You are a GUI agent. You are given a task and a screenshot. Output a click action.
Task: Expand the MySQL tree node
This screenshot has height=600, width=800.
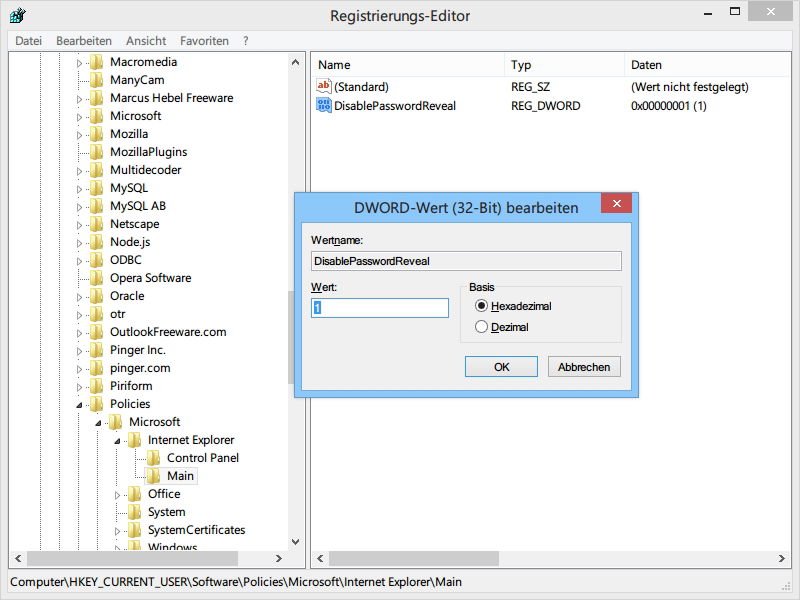[x=79, y=189]
